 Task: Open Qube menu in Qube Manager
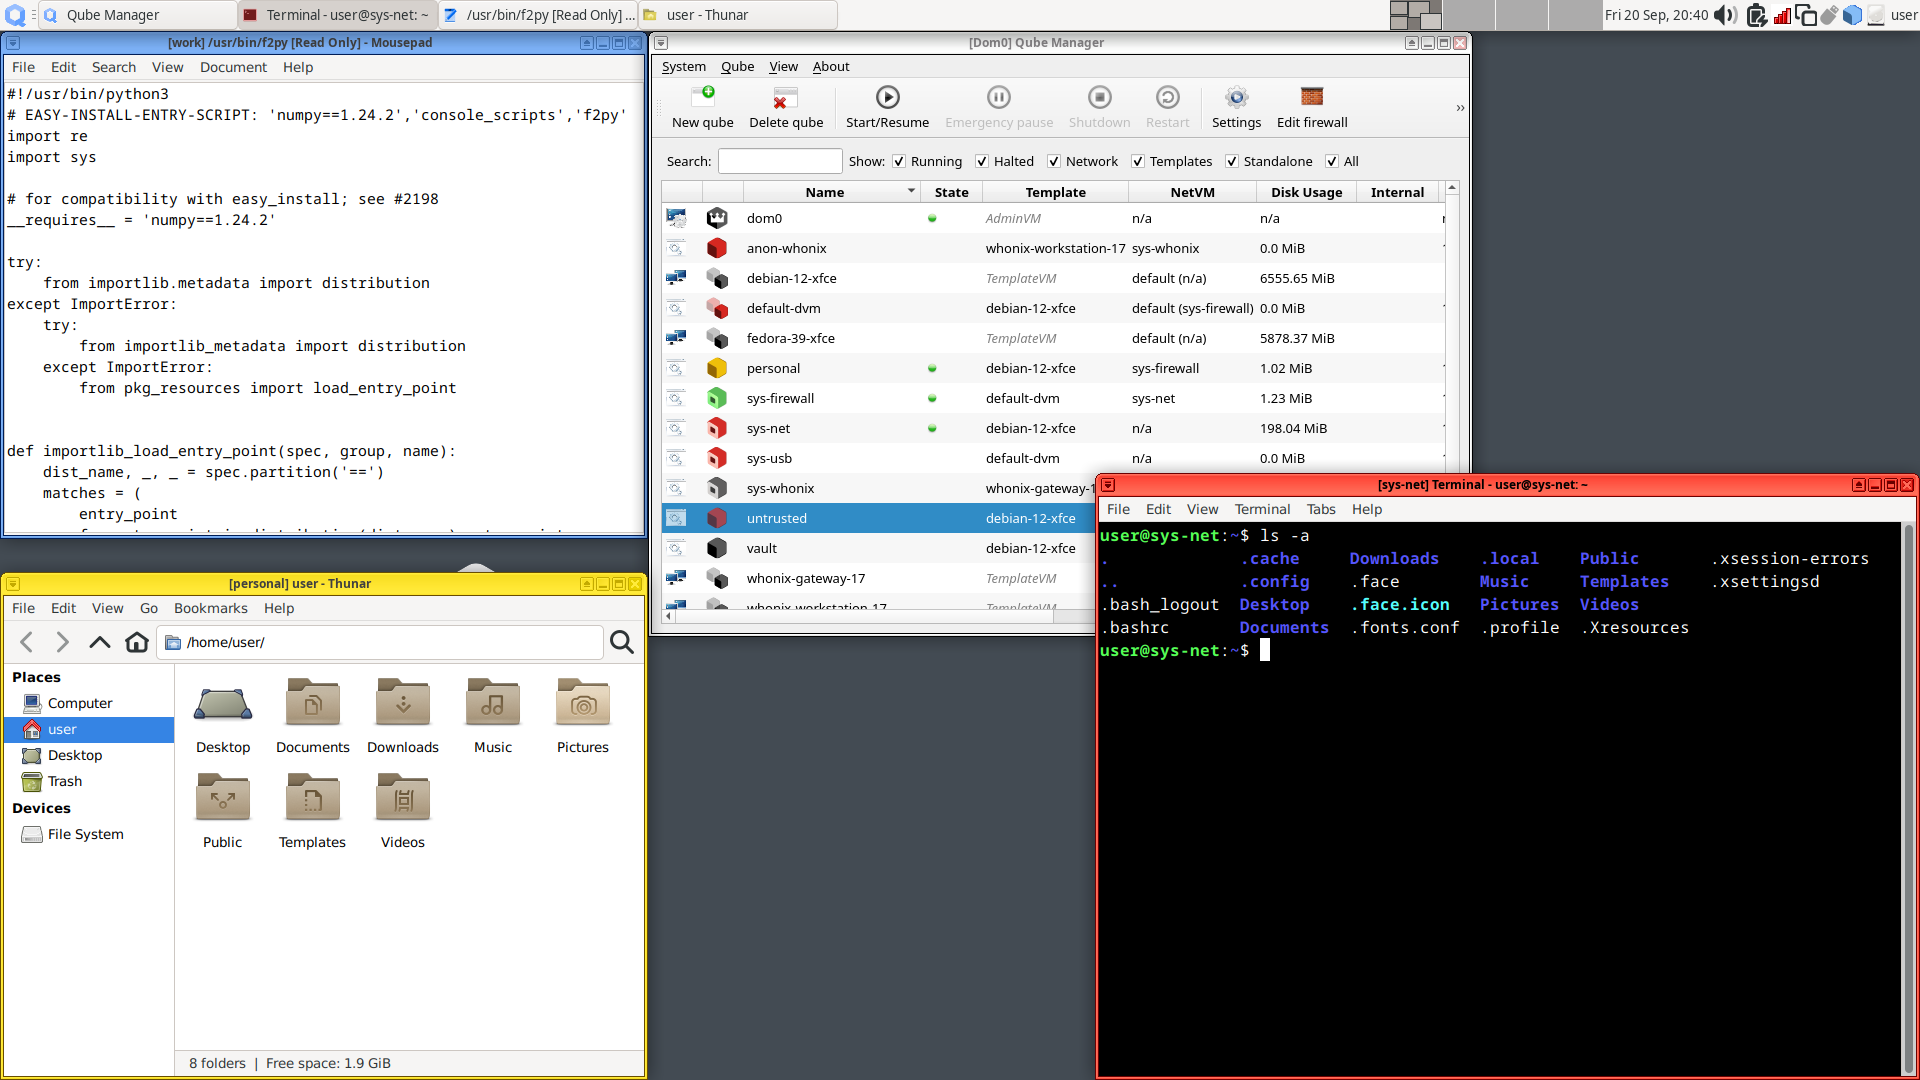pos(737,67)
